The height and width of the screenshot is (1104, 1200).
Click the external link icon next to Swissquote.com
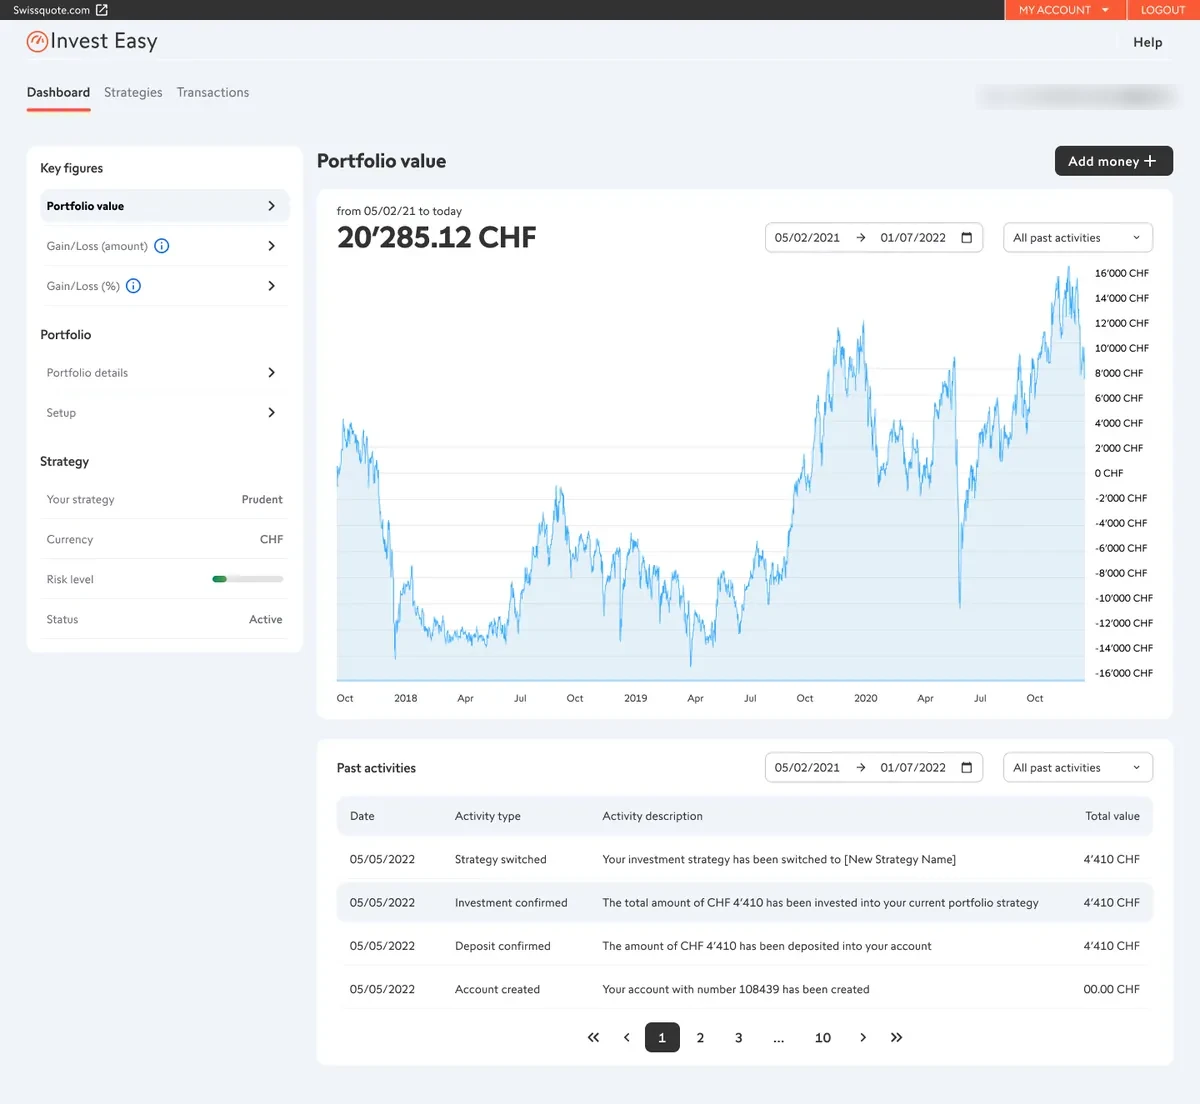101,10
